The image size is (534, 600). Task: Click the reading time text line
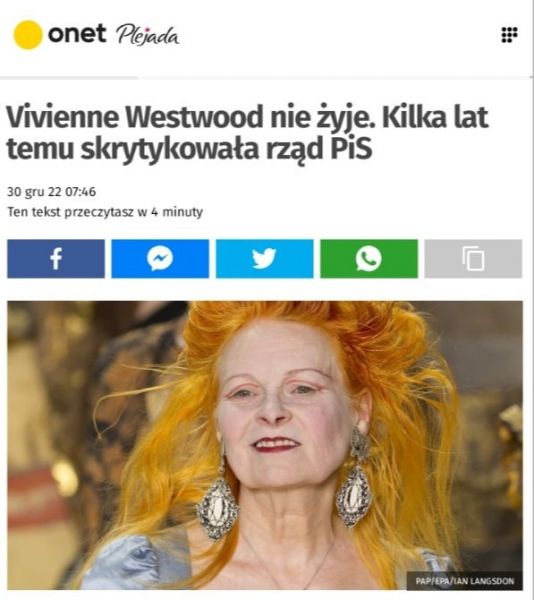105,212
